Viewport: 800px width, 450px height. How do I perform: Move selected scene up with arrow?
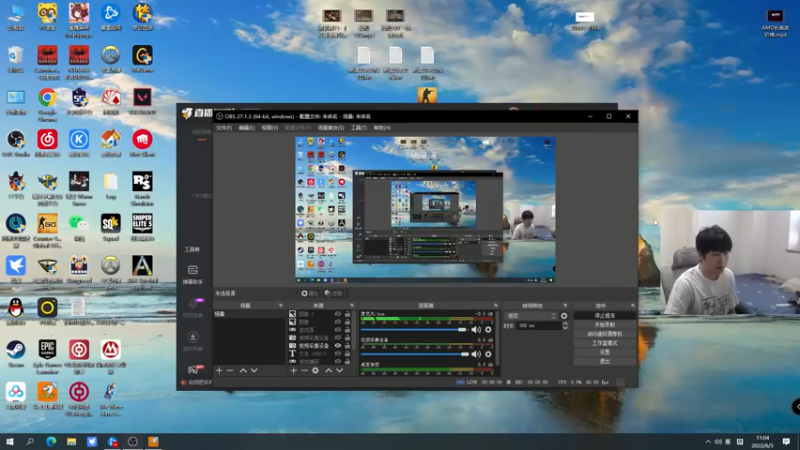[x=242, y=370]
